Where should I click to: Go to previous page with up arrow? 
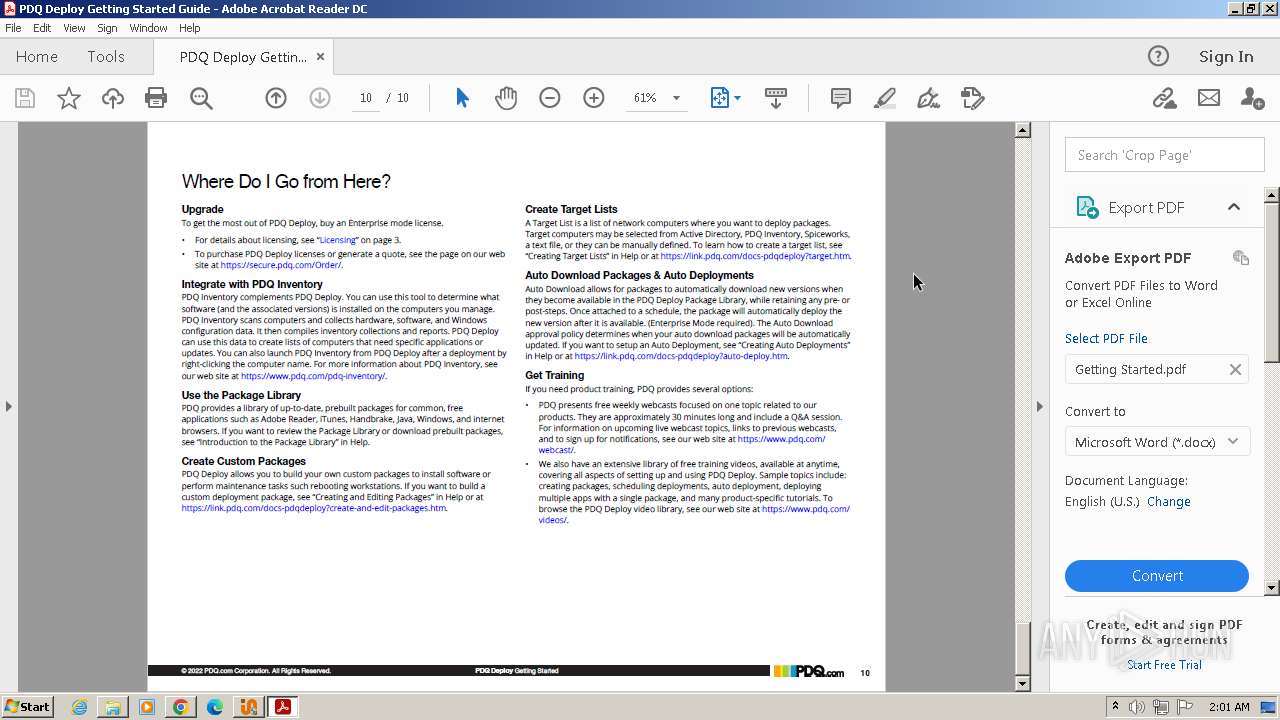tap(276, 98)
